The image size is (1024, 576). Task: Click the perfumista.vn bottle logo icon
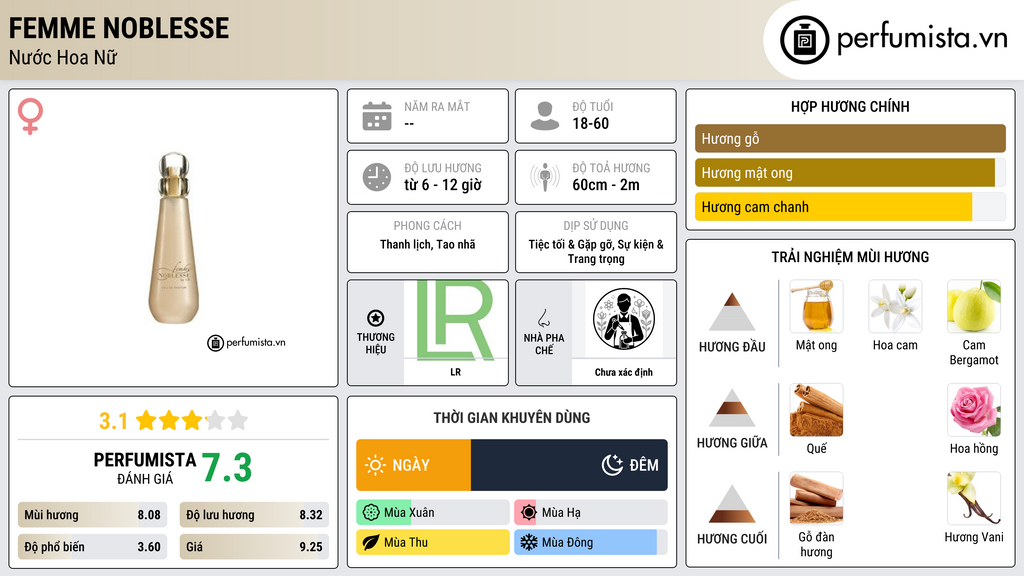point(804,40)
